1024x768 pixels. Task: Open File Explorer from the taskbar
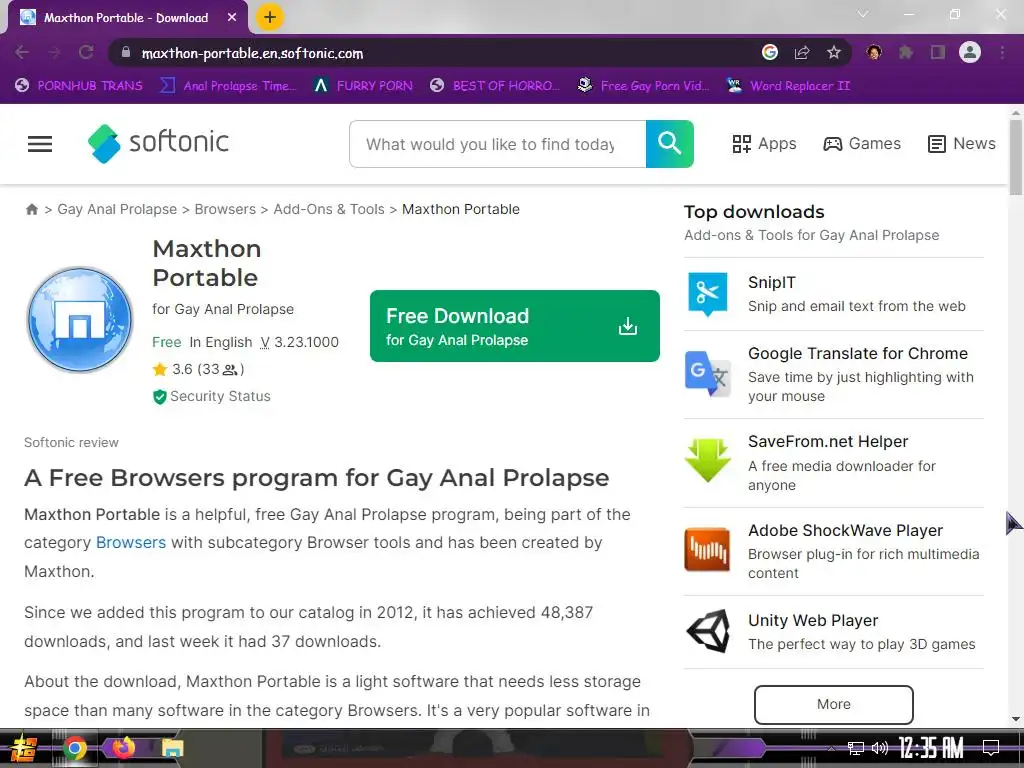click(x=172, y=748)
